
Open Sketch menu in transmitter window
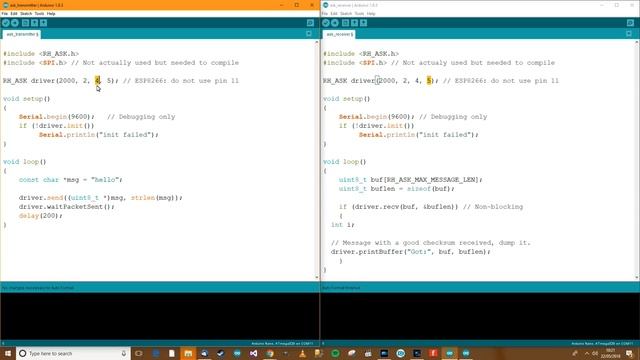26,13
